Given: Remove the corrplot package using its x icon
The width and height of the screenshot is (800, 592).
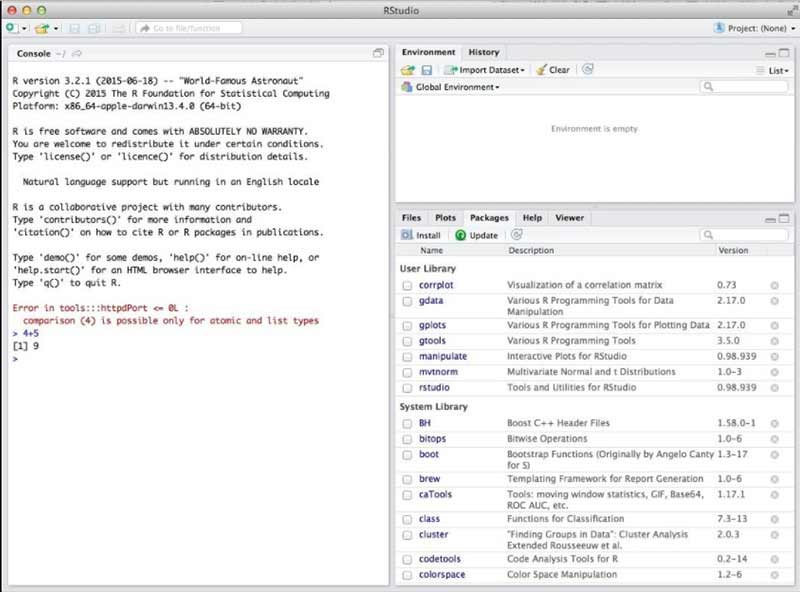Looking at the screenshot, I should (774, 285).
